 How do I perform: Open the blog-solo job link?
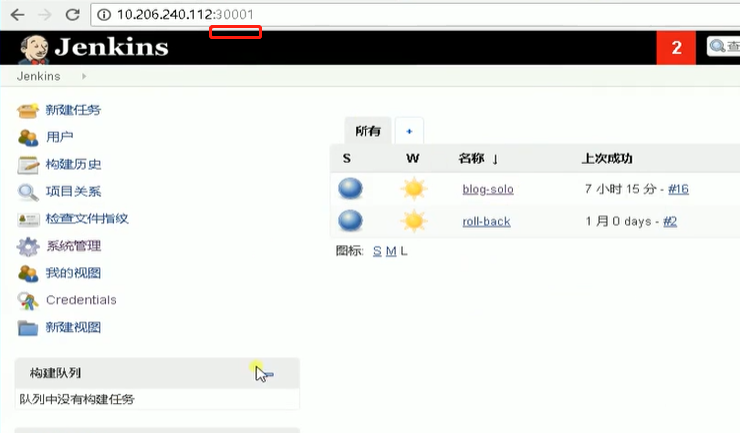tap(488, 189)
